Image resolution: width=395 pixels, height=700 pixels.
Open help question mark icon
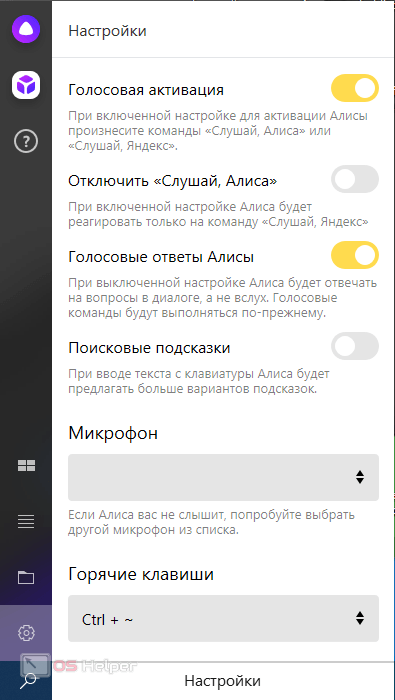point(26,142)
